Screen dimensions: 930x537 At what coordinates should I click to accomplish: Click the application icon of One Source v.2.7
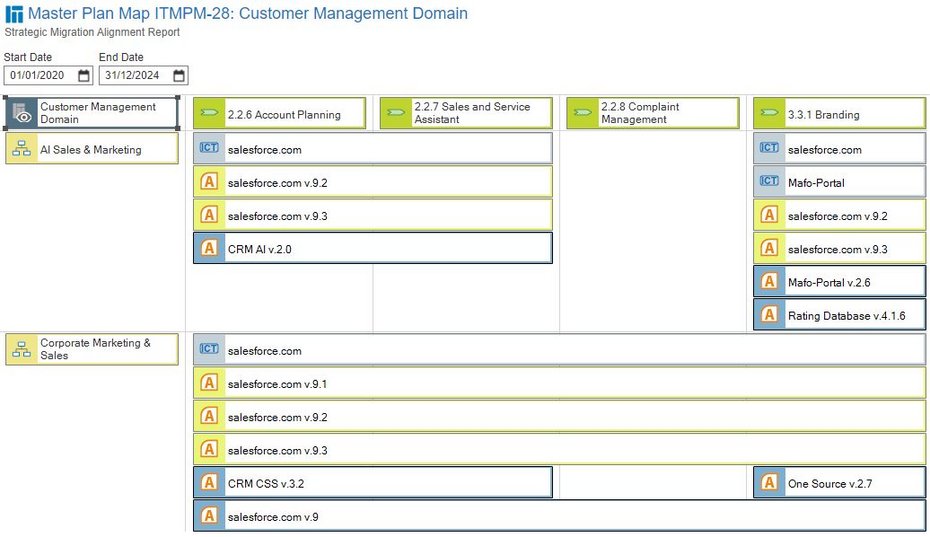[x=769, y=482]
